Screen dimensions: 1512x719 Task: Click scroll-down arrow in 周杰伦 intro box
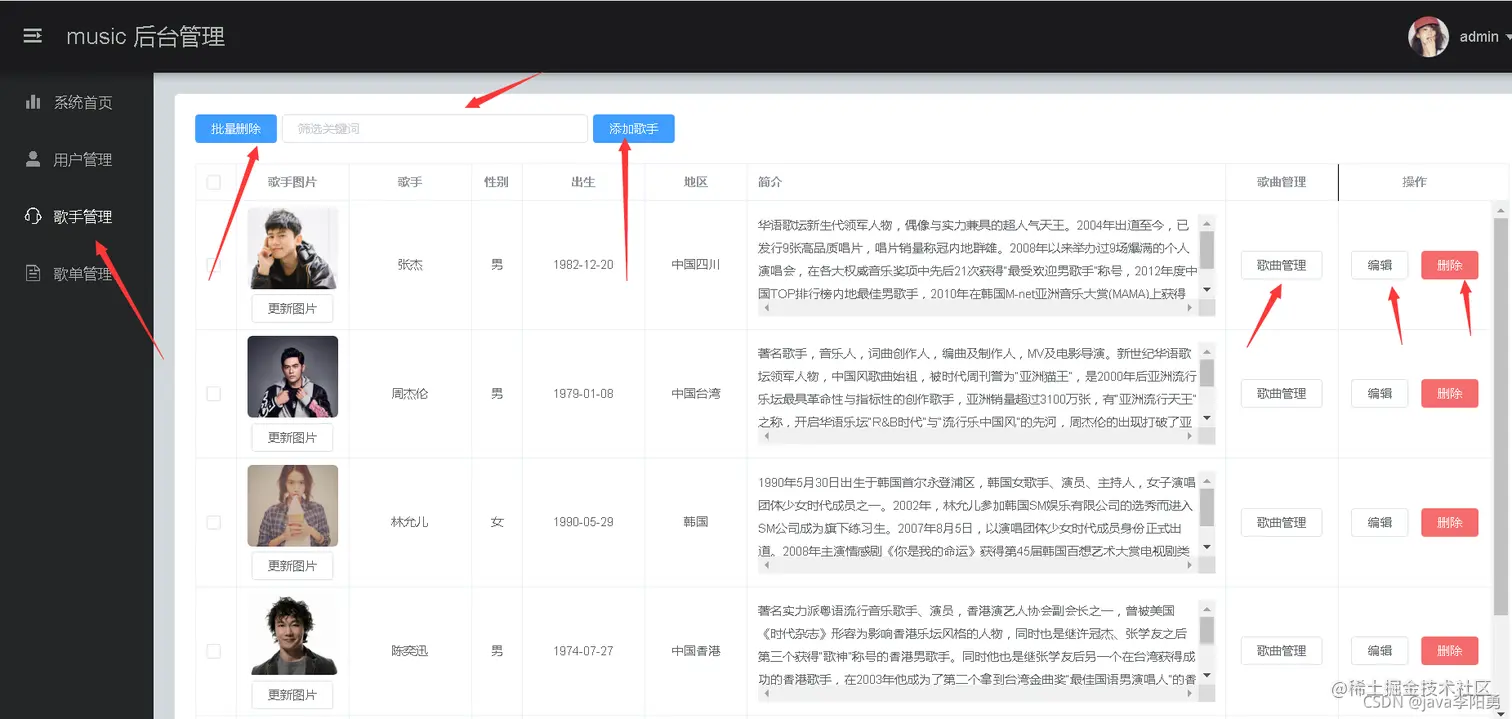click(1207, 418)
